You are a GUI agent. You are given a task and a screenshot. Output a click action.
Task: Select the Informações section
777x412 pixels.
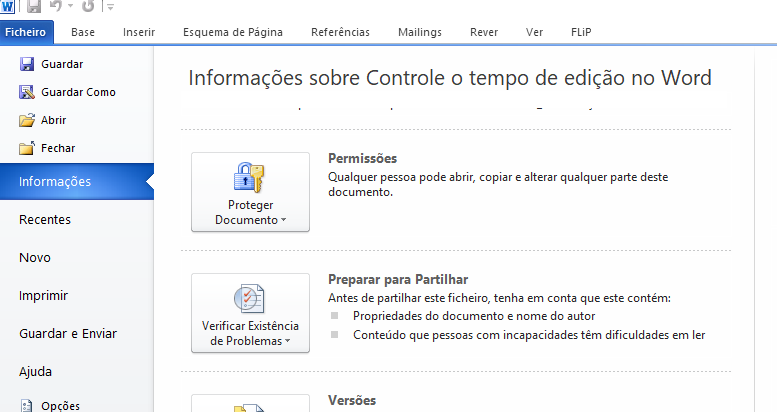(x=77, y=181)
